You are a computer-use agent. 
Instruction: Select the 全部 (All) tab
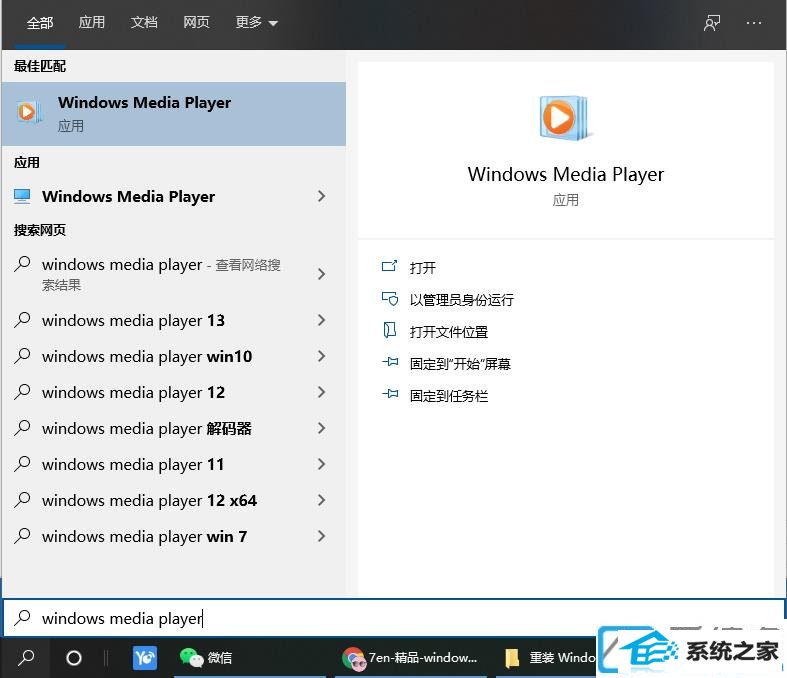coord(40,23)
